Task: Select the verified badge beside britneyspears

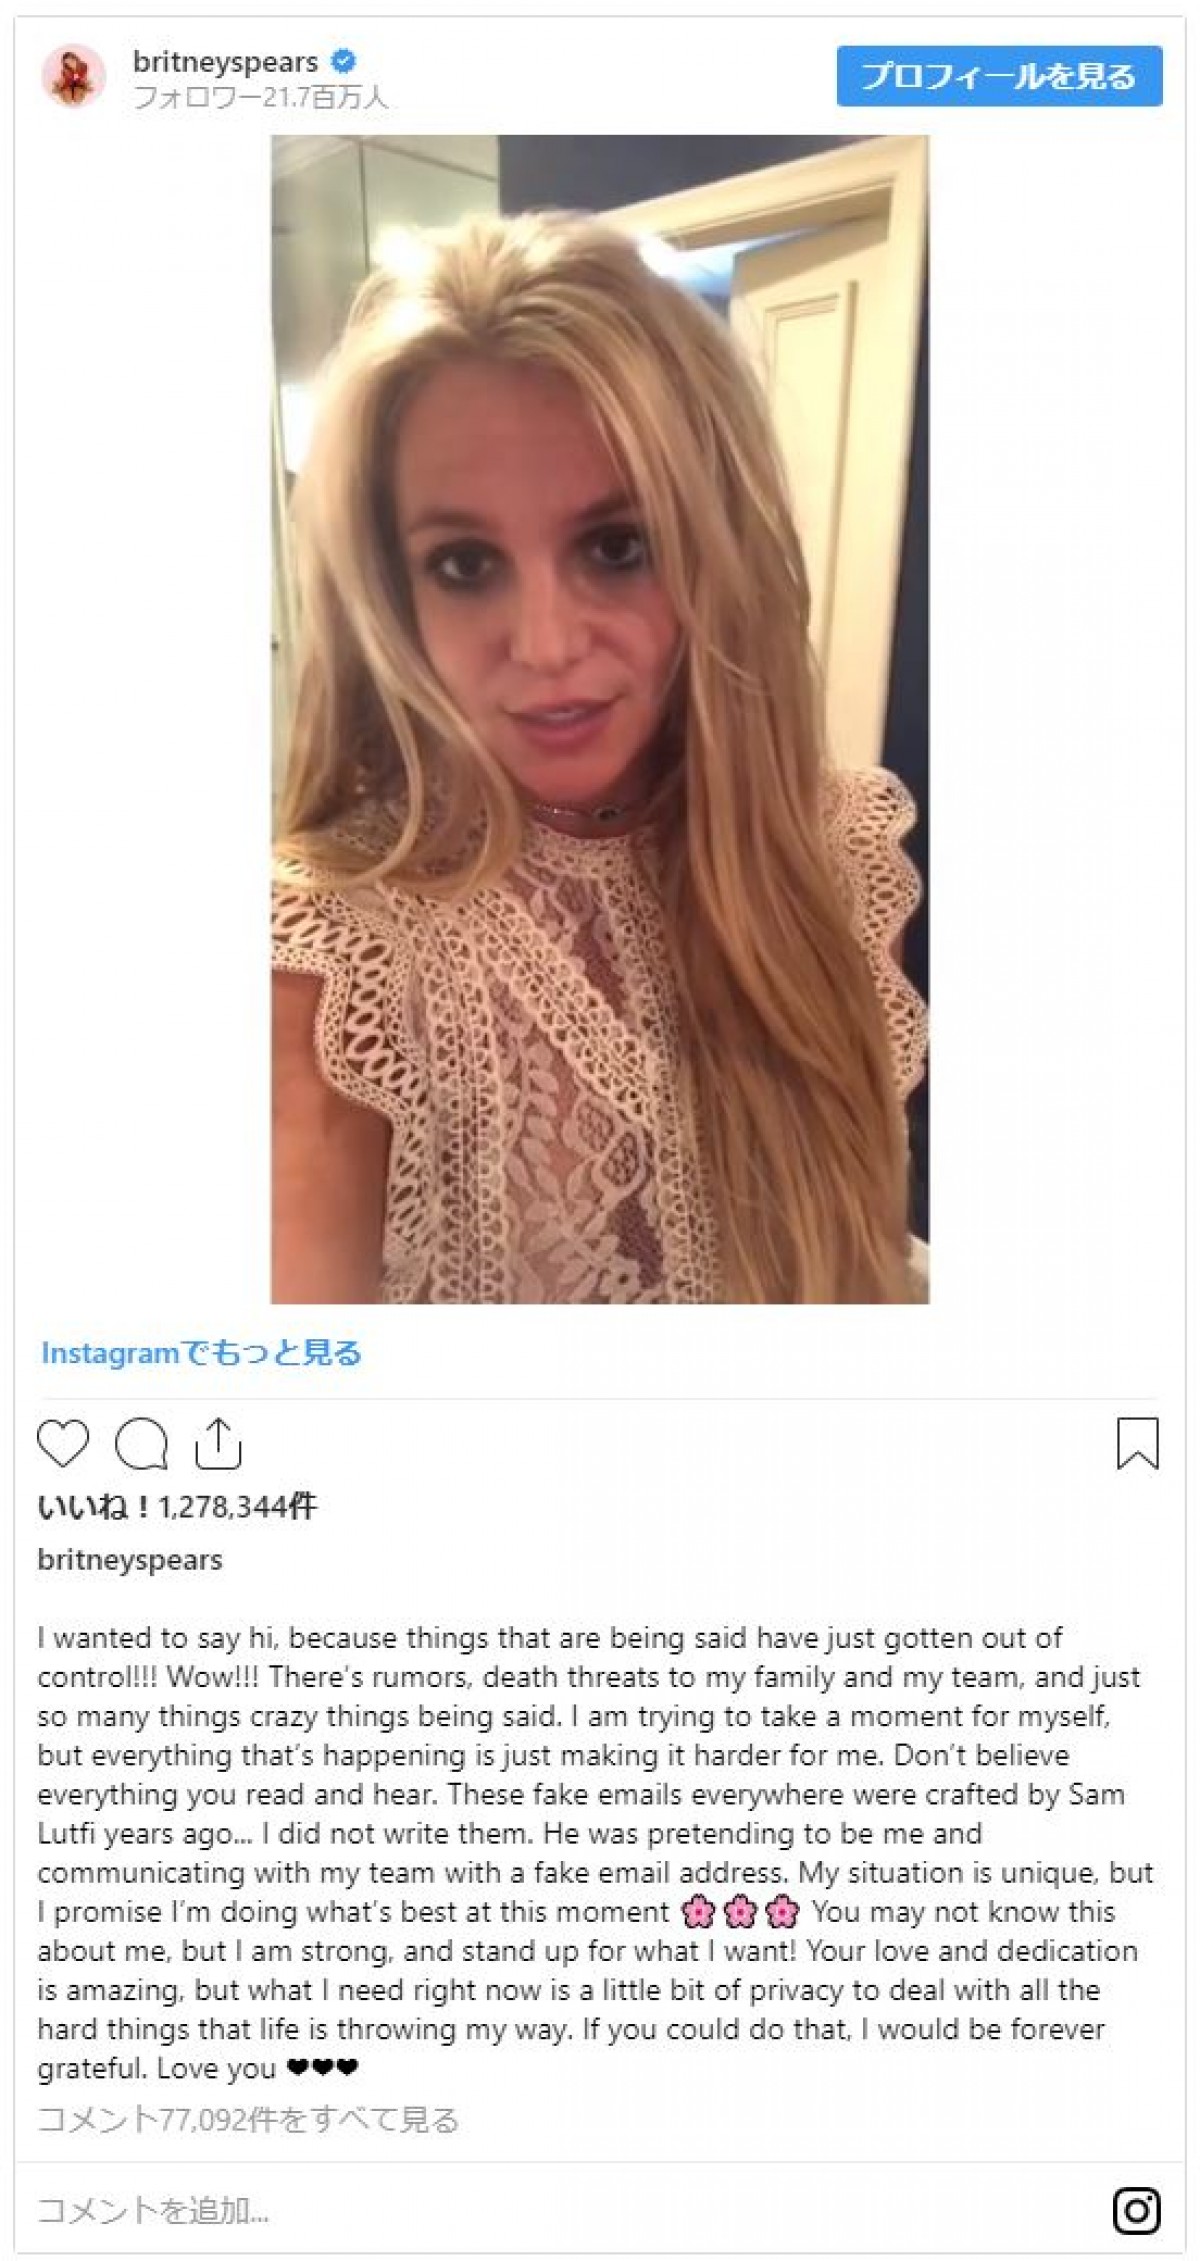Action: point(343,62)
